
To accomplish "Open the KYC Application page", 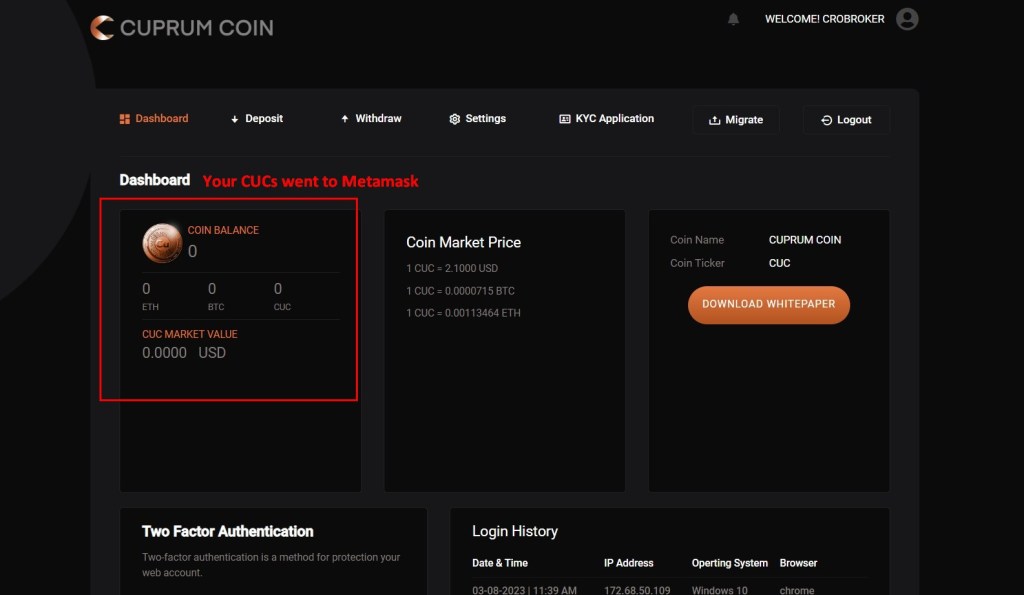I will coord(614,118).
